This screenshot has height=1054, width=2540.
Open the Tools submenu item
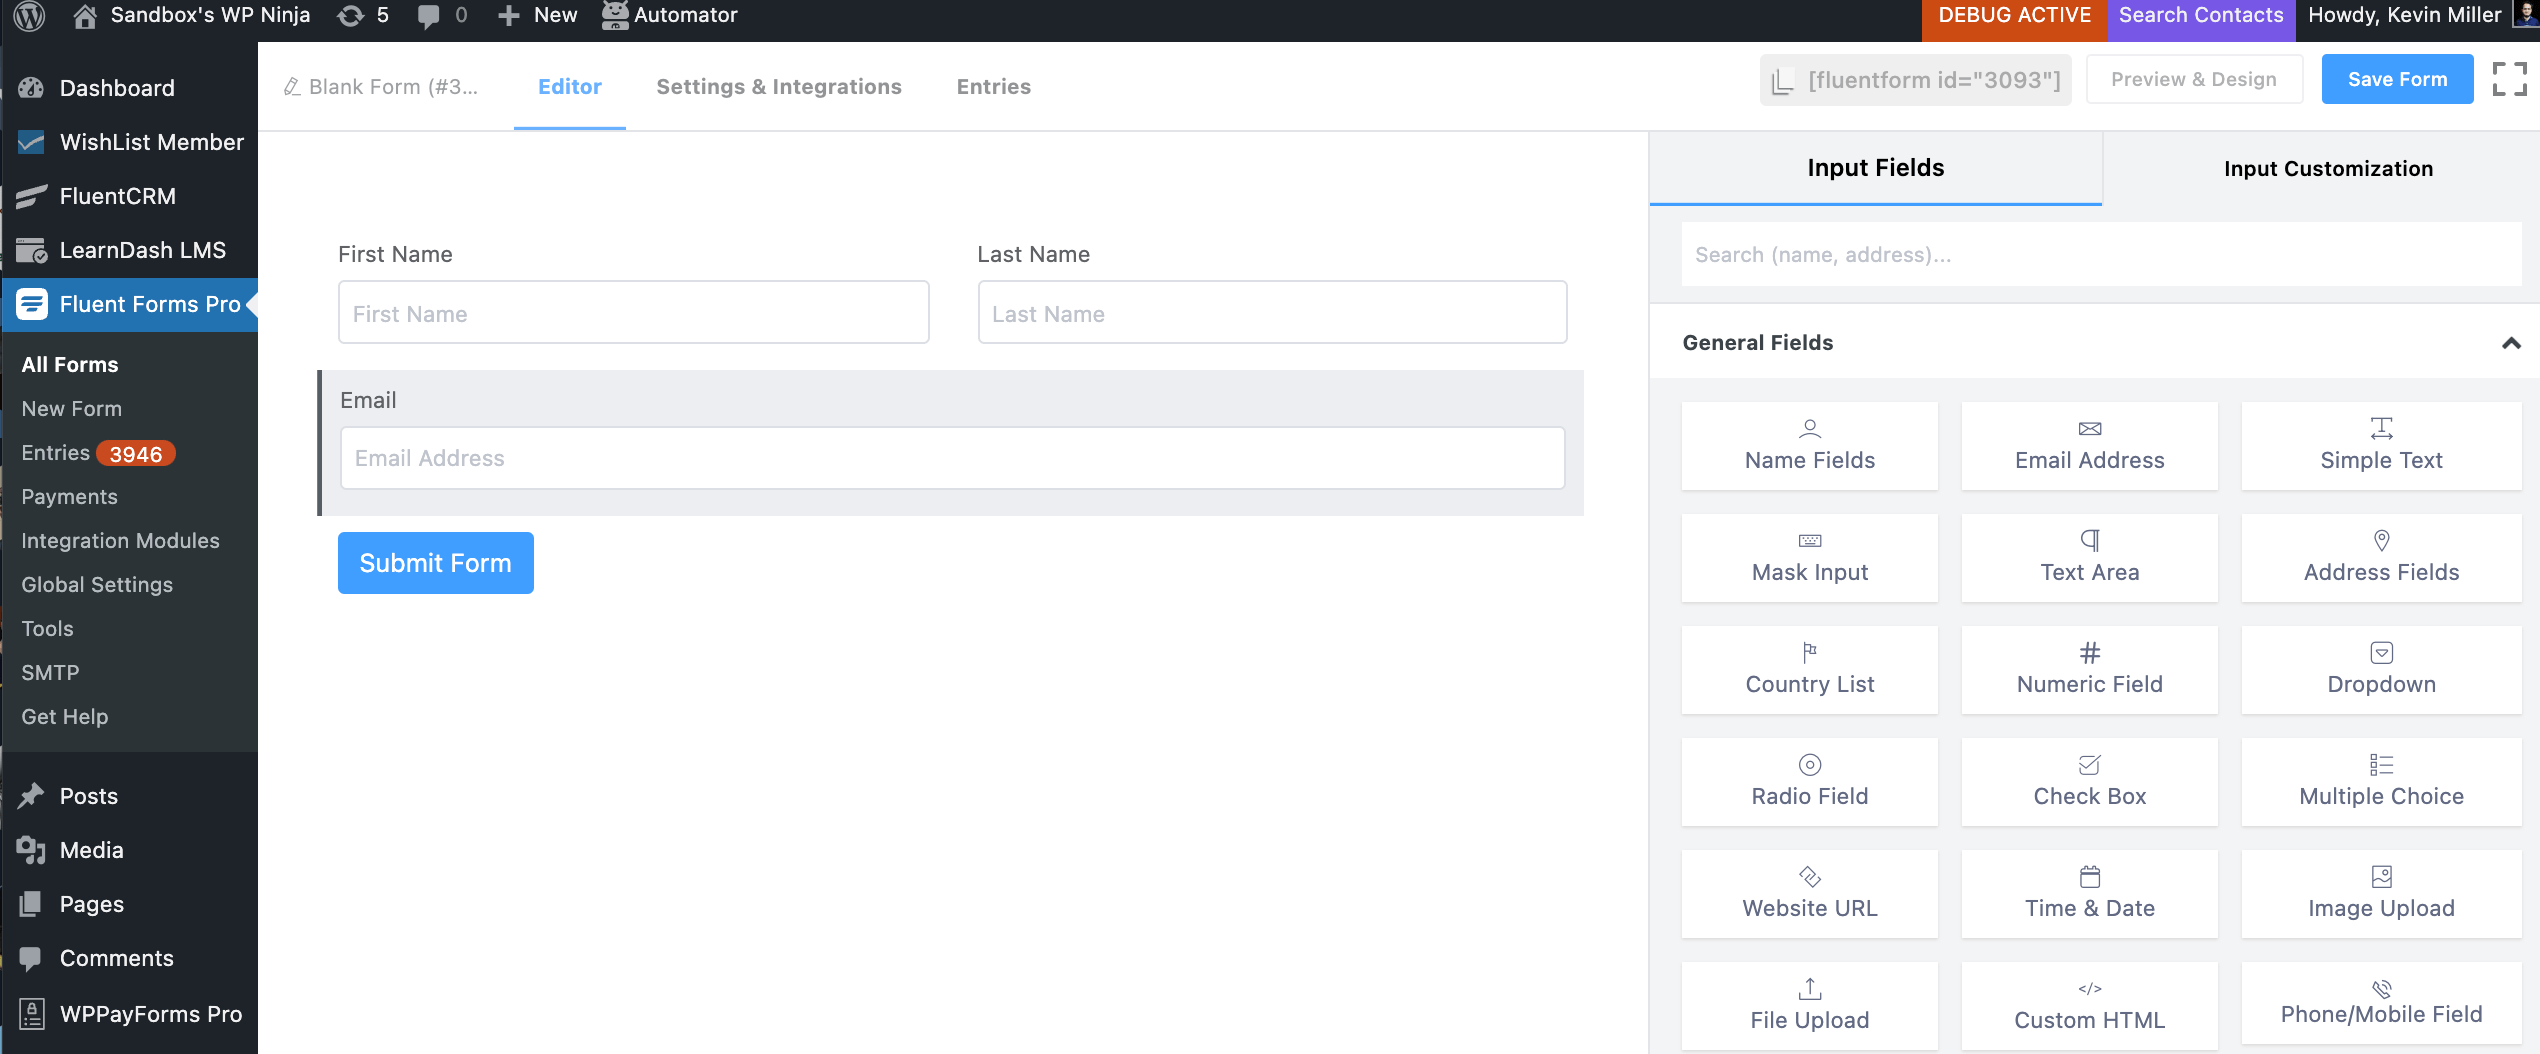48,629
